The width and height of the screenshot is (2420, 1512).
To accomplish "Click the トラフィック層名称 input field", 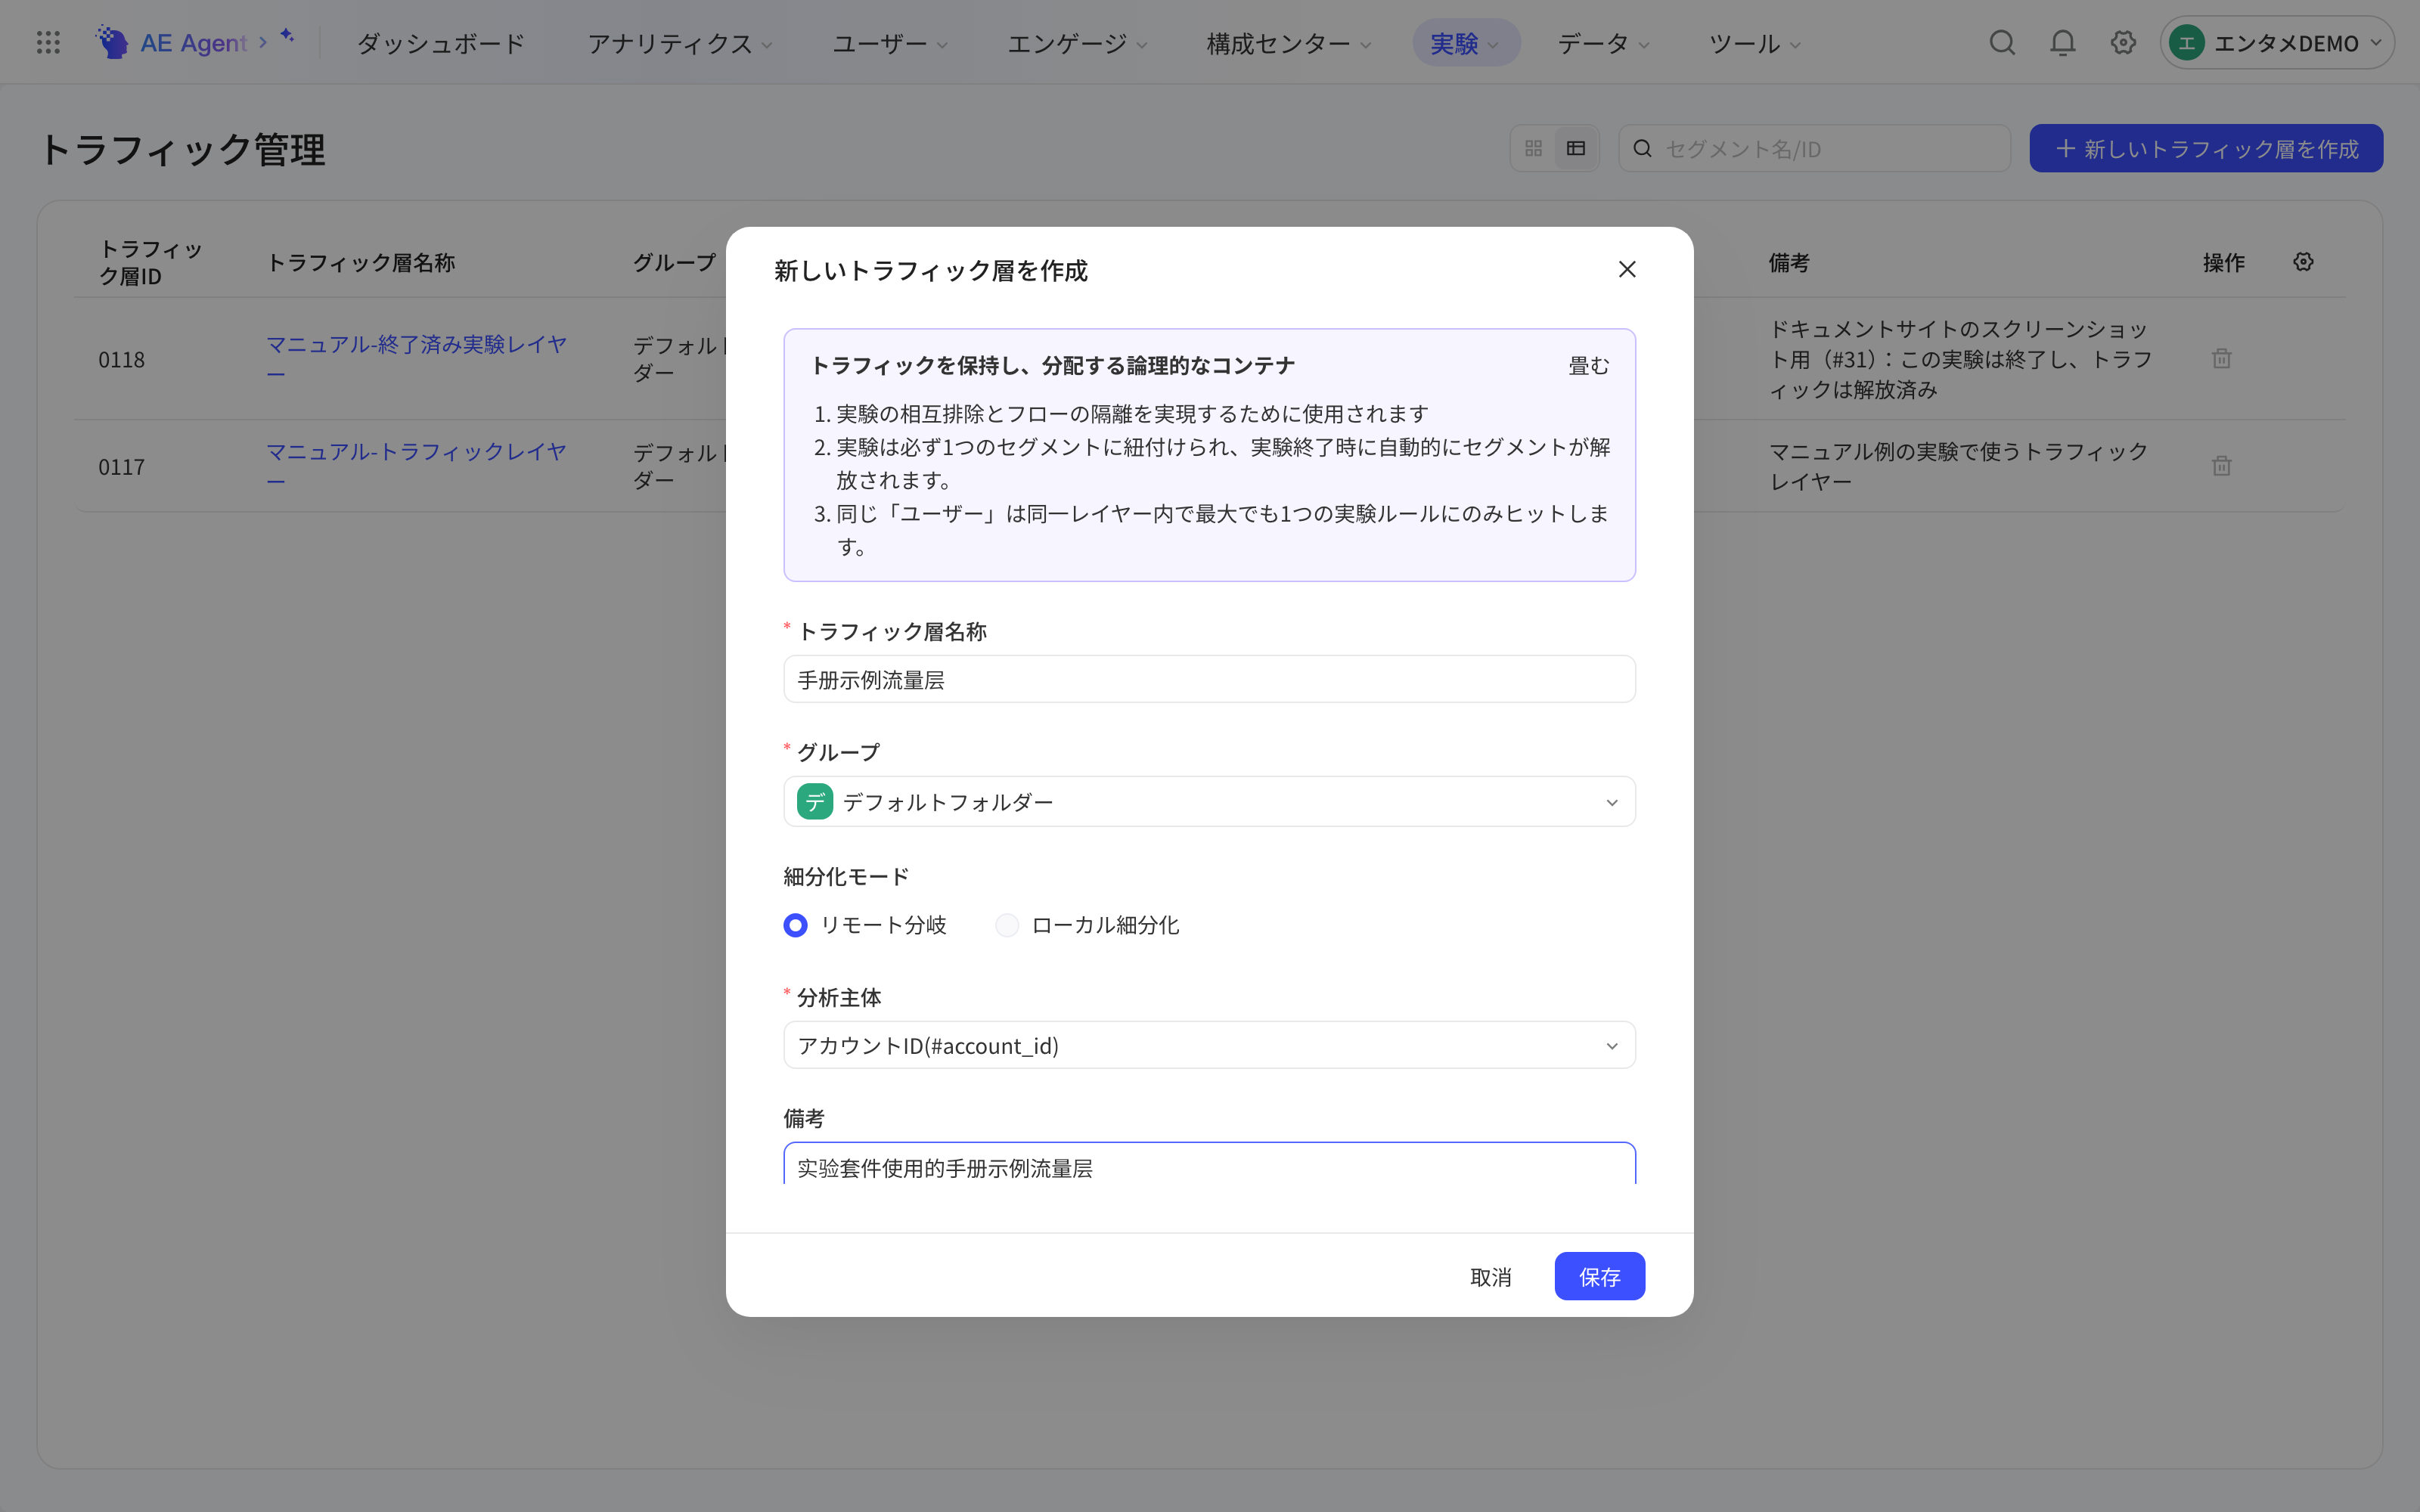I will click(1209, 679).
